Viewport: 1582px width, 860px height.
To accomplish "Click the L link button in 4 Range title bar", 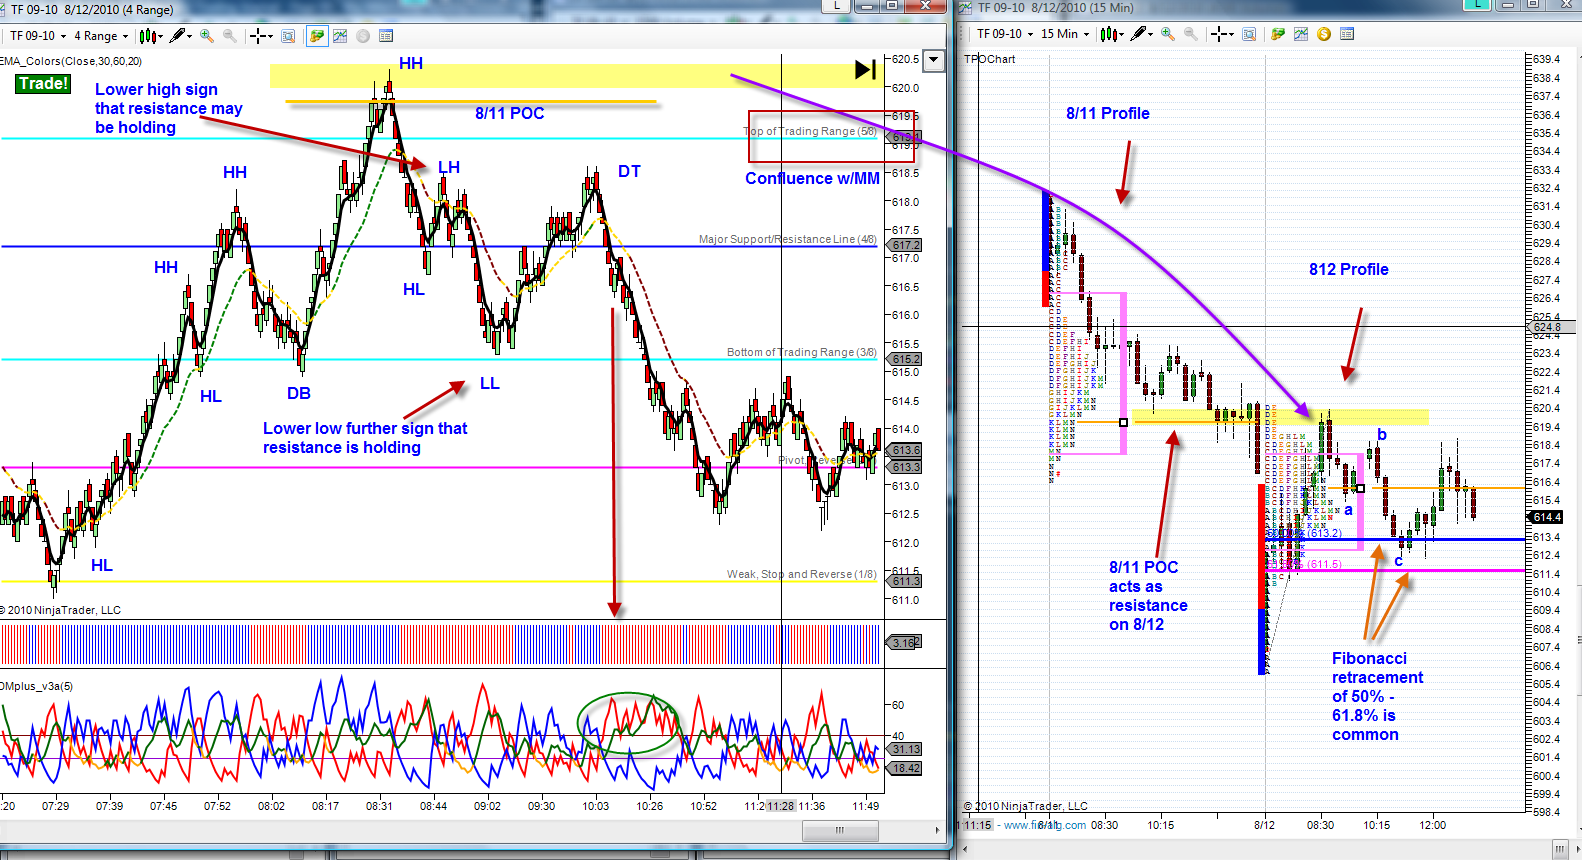I will pyautogui.click(x=836, y=6).
